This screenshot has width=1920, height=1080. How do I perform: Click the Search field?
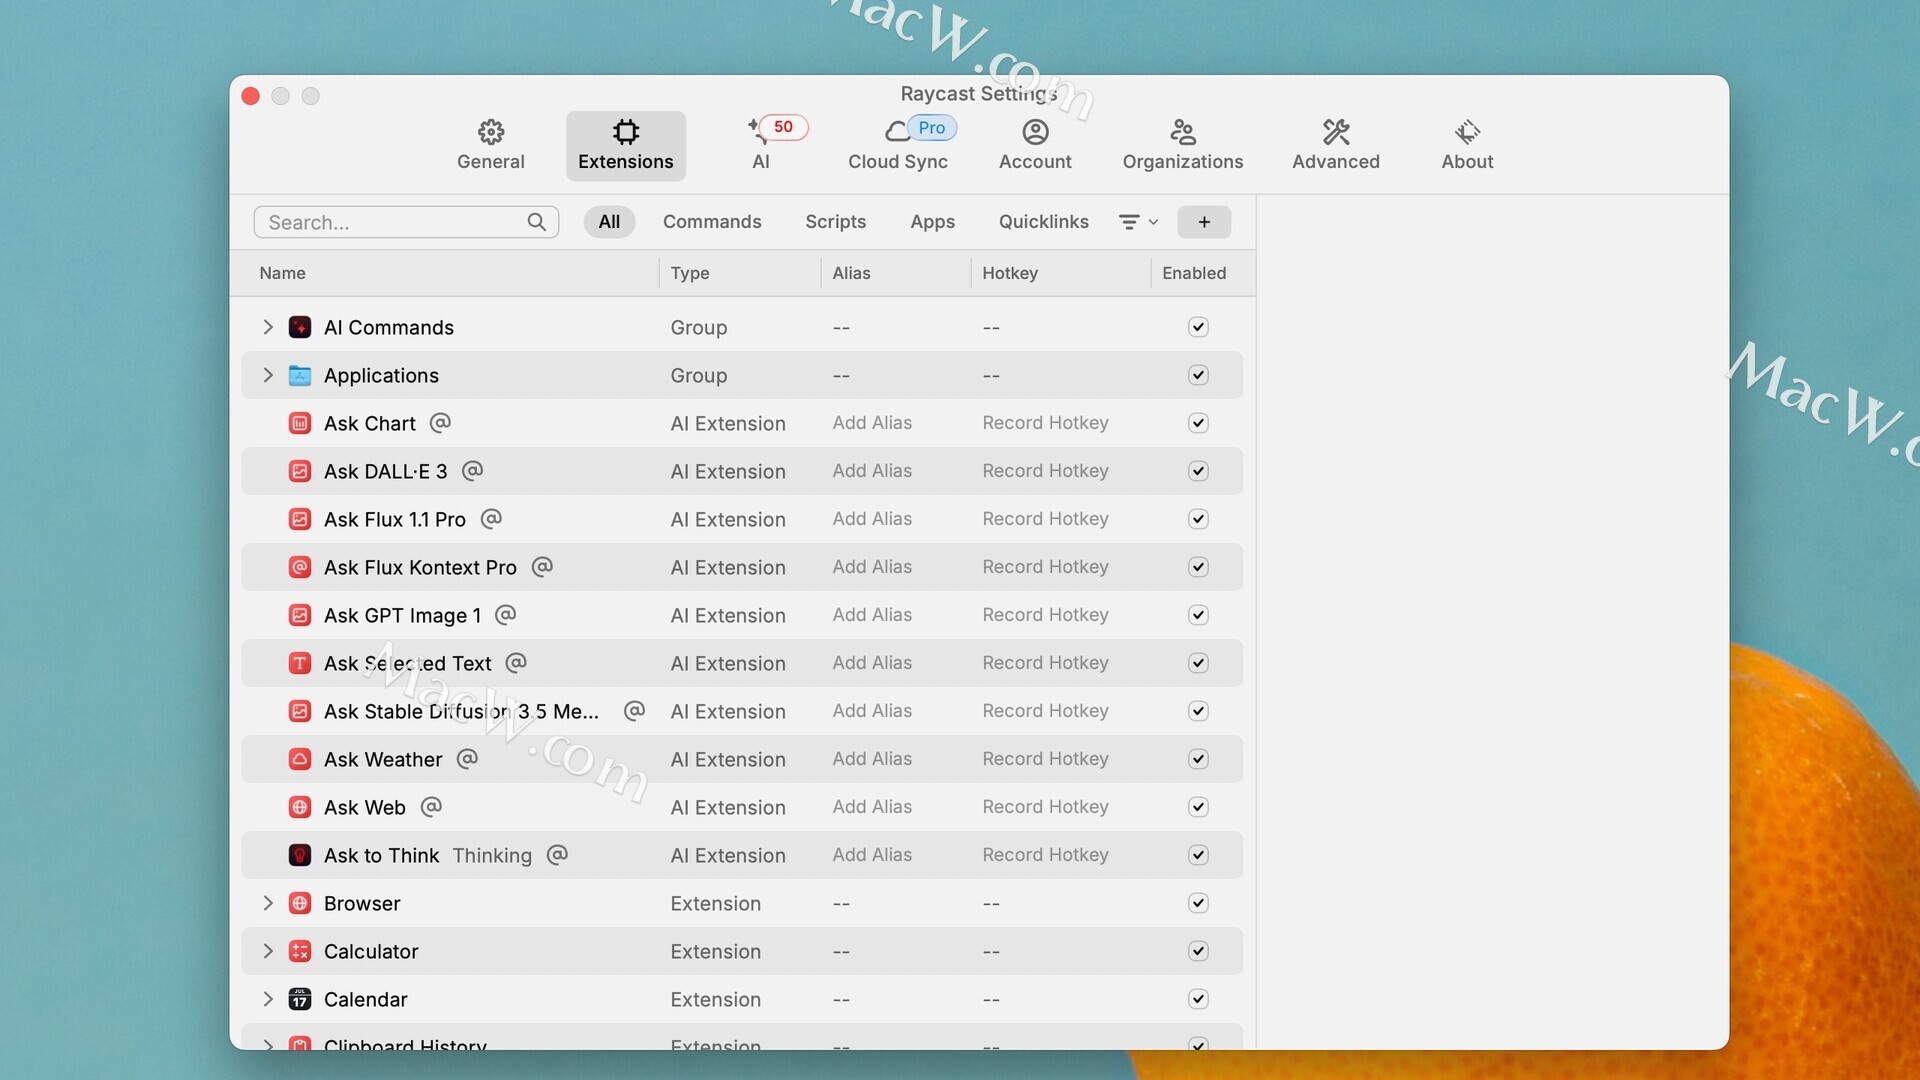click(x=406, y=222)
